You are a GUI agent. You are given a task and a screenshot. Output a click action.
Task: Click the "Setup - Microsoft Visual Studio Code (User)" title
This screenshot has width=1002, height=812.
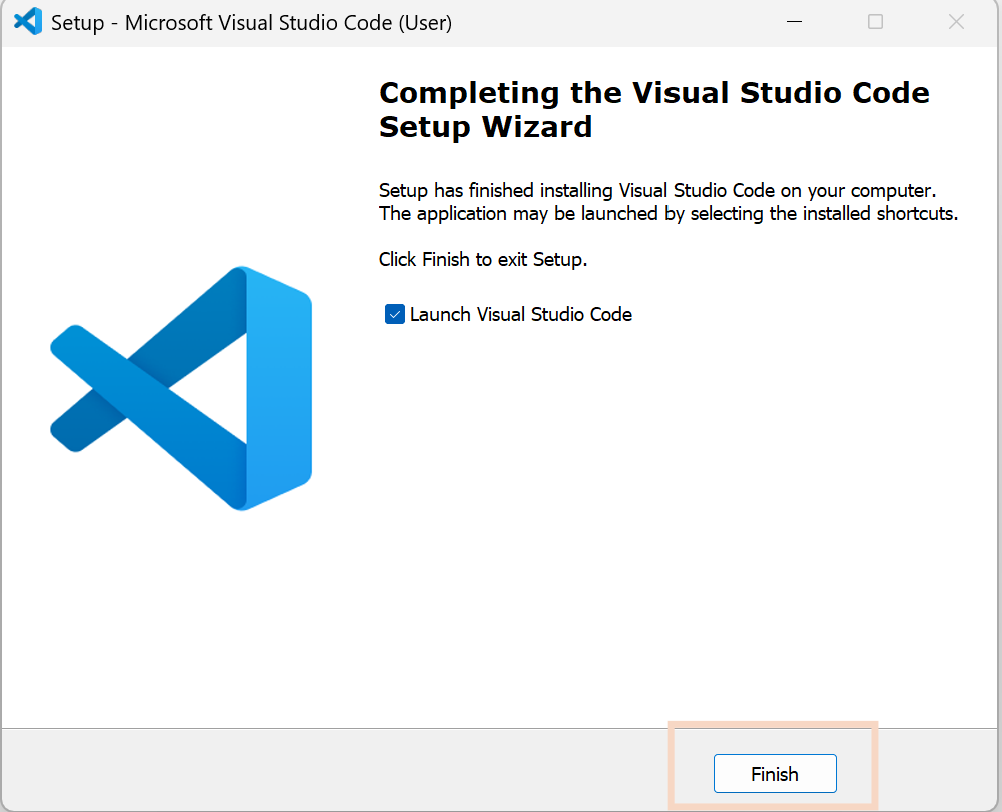click(x=251, y=23)
